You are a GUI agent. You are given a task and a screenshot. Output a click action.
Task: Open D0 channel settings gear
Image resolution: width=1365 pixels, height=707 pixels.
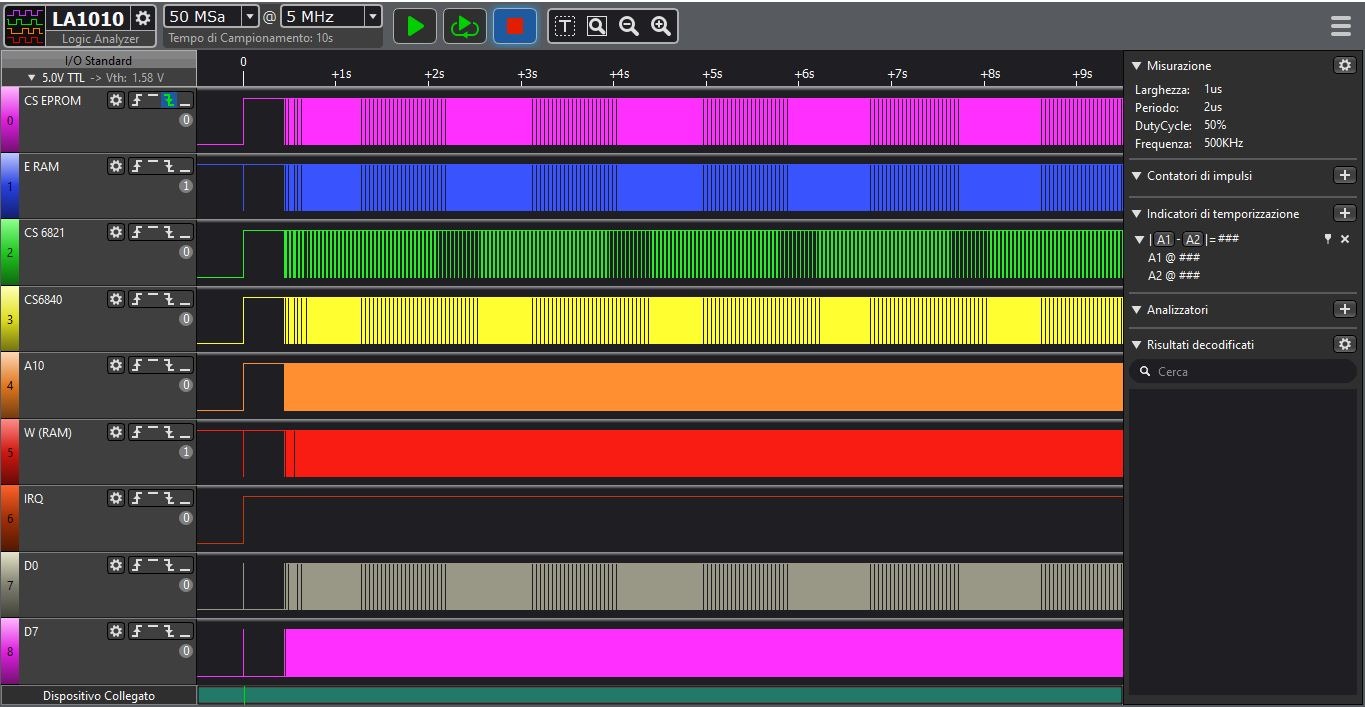(x=116, y=565)
